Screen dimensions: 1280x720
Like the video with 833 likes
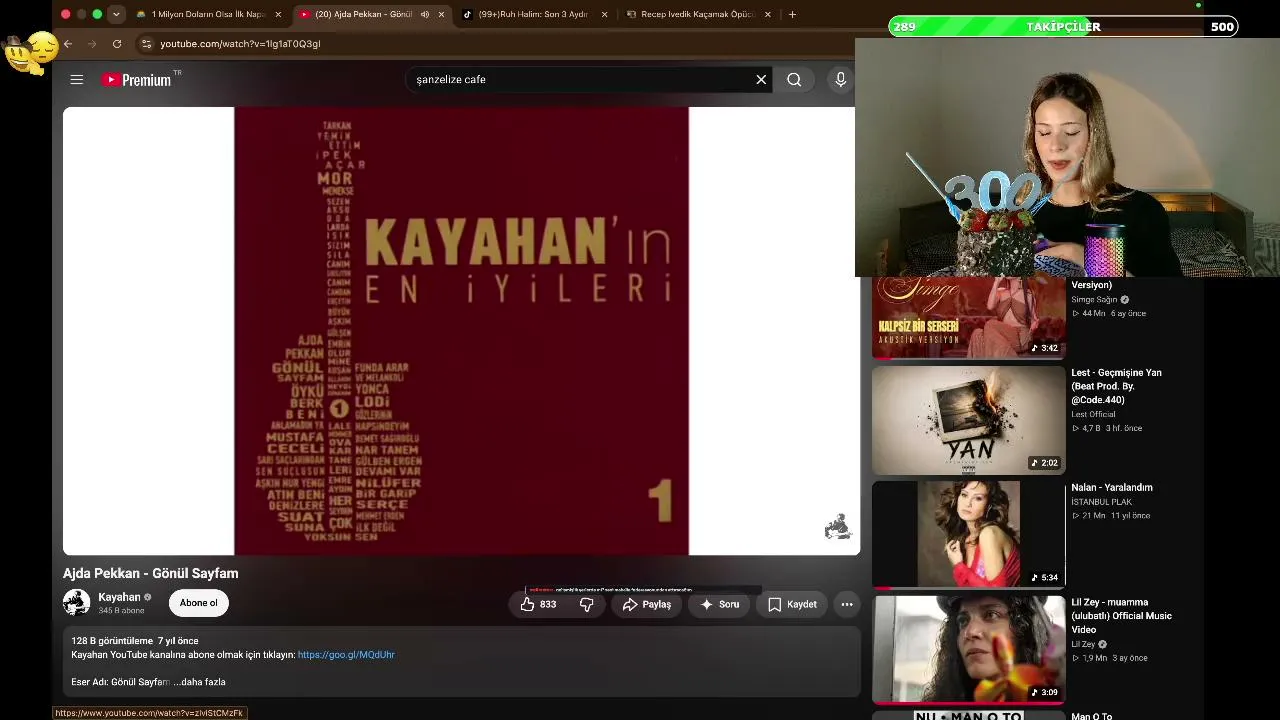538,604
